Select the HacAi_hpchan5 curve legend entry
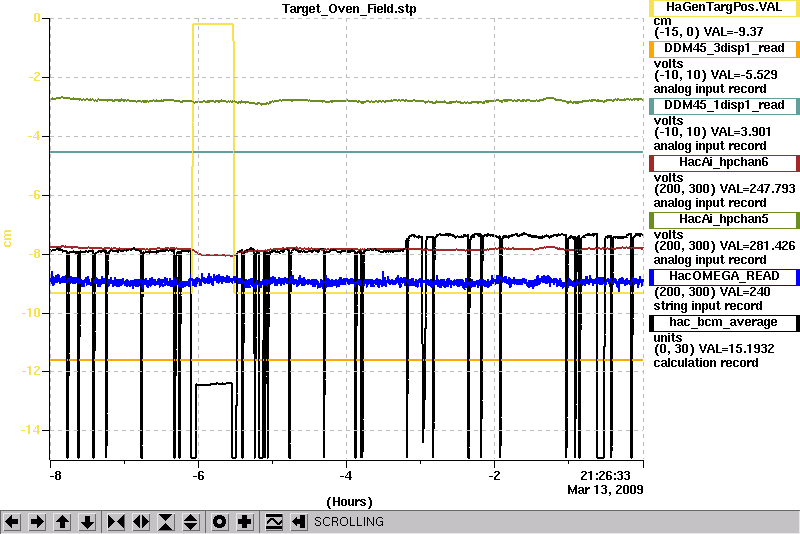The image size is (800, 534). 724,220
